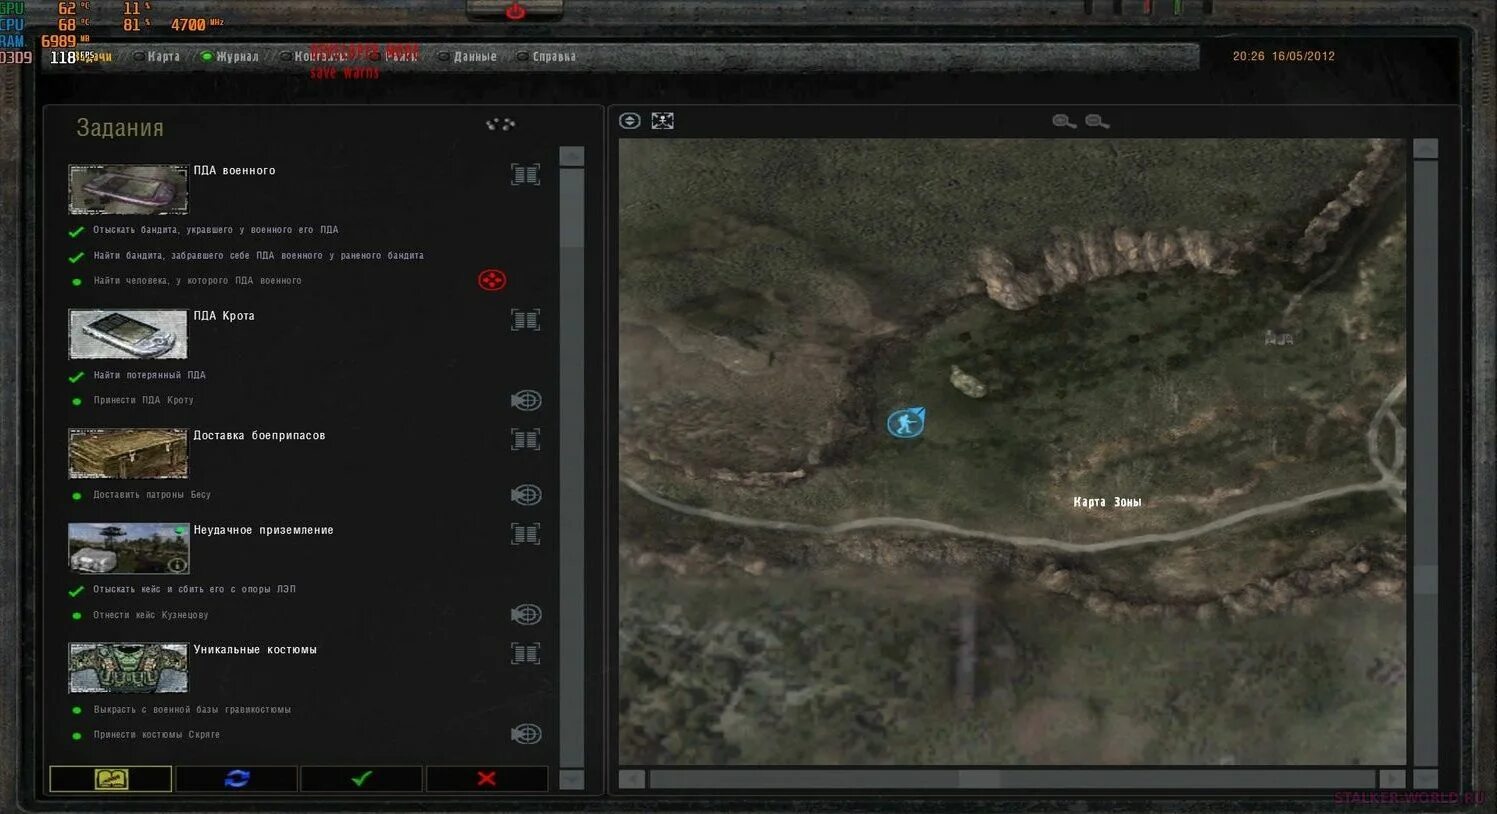Show completed tasks with green checkmark button
Image resolution: width=1497 pixels, height=814 pixels.
point(361,778)
